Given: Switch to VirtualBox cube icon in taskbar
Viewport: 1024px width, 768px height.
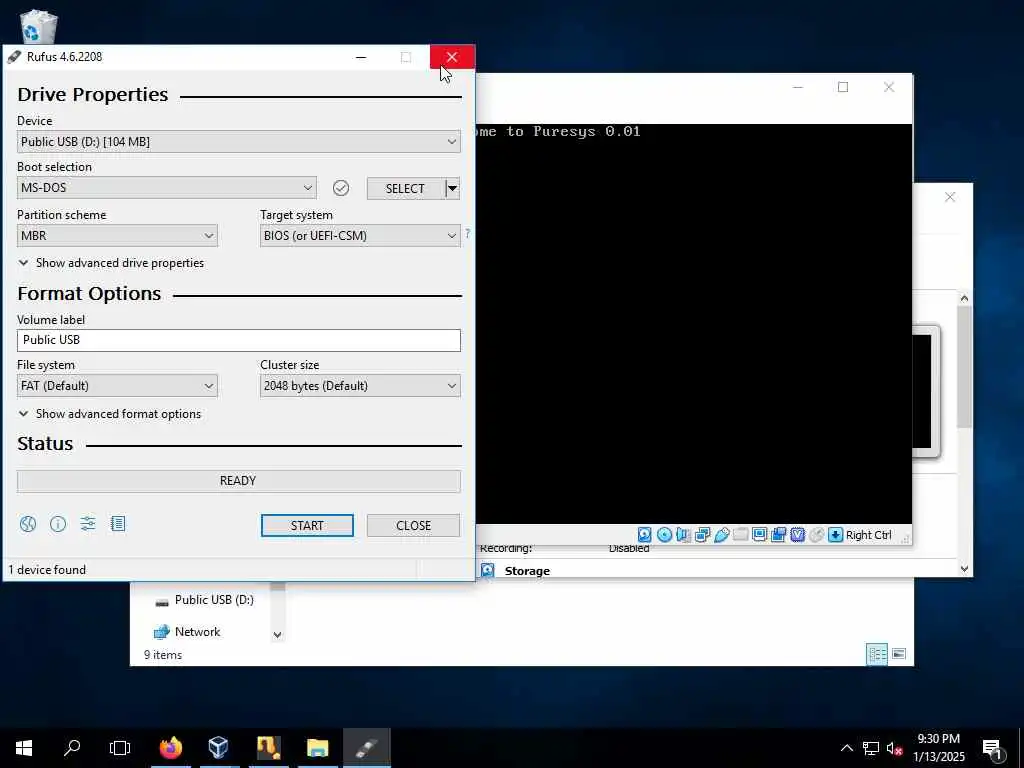Looking at the screenshot, I should pos(219,748).
